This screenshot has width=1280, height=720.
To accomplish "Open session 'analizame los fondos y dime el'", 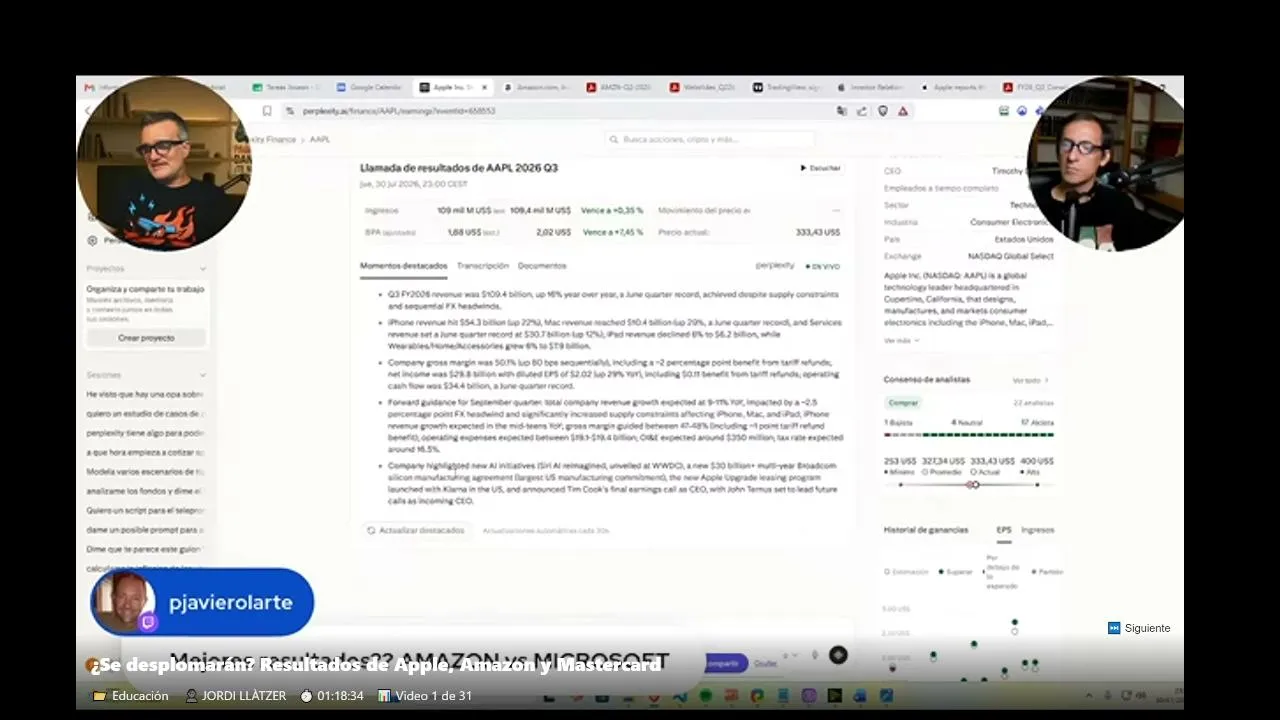I will pyautogui.click(x=145, y=491).
